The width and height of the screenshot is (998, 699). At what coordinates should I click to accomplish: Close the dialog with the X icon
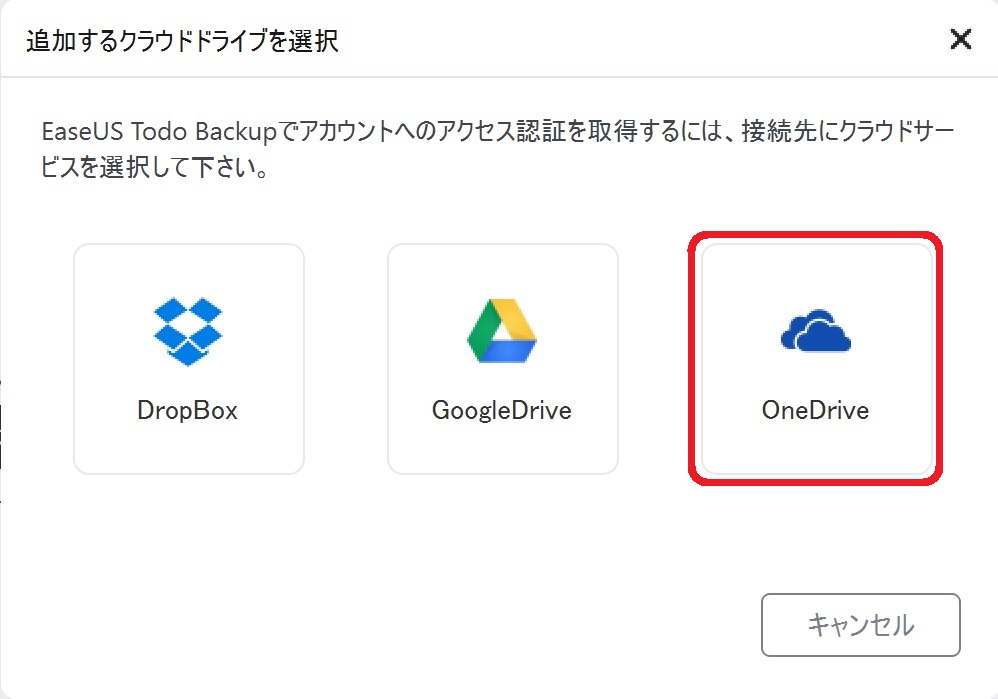pos(960,39)
